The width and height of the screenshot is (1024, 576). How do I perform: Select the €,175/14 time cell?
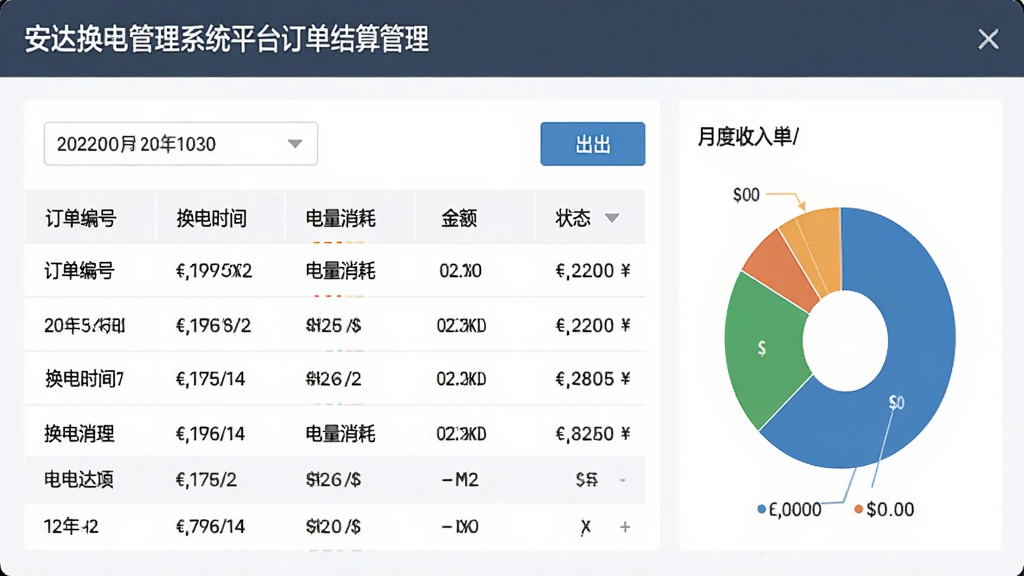[x=210, y=379]
